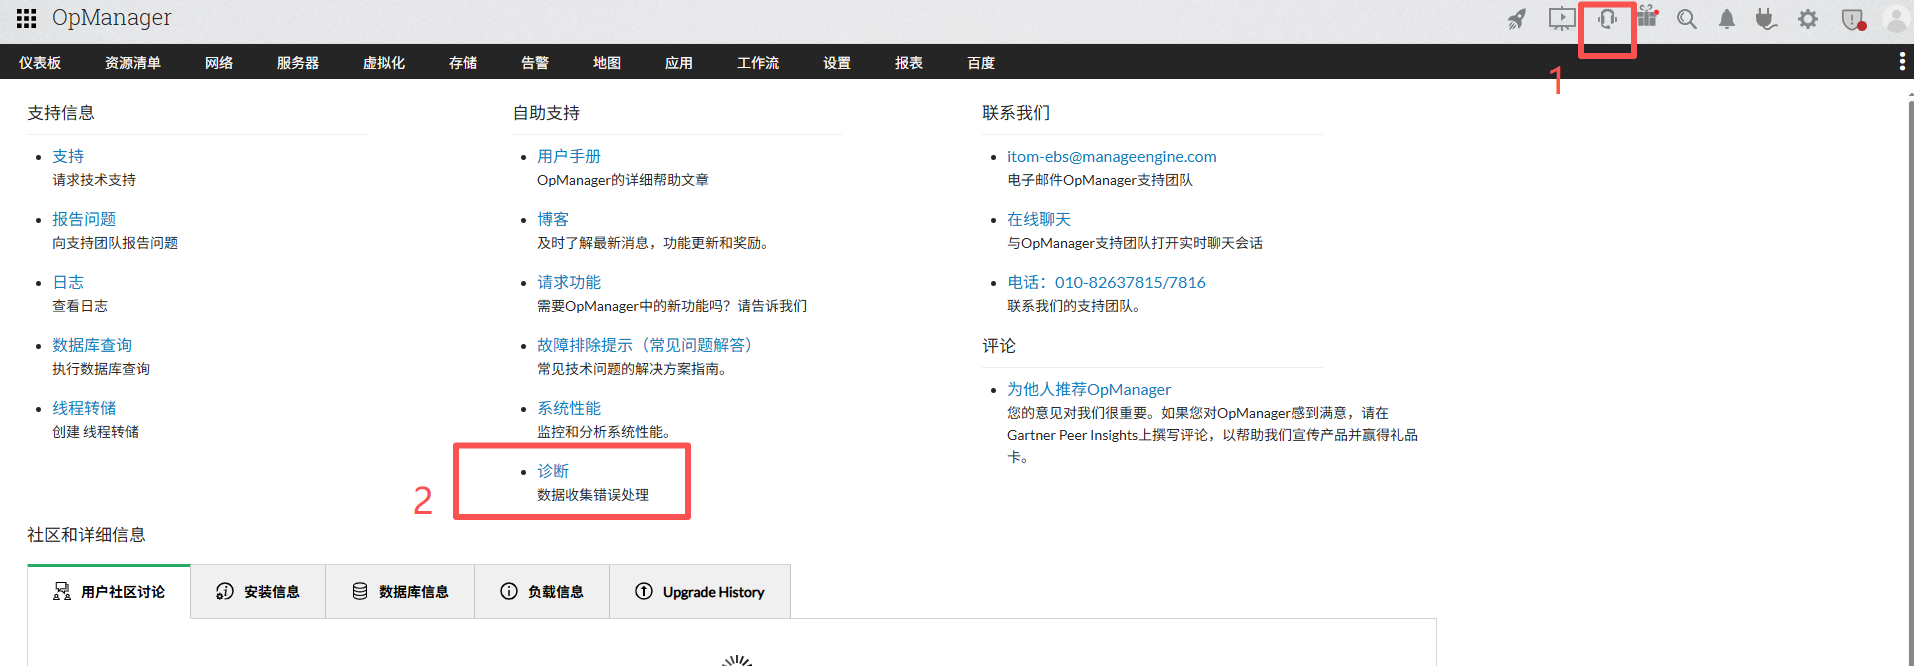Open support via the headset icon
The height and width of the screenshot is (666, 1914).
point(1607,19)
